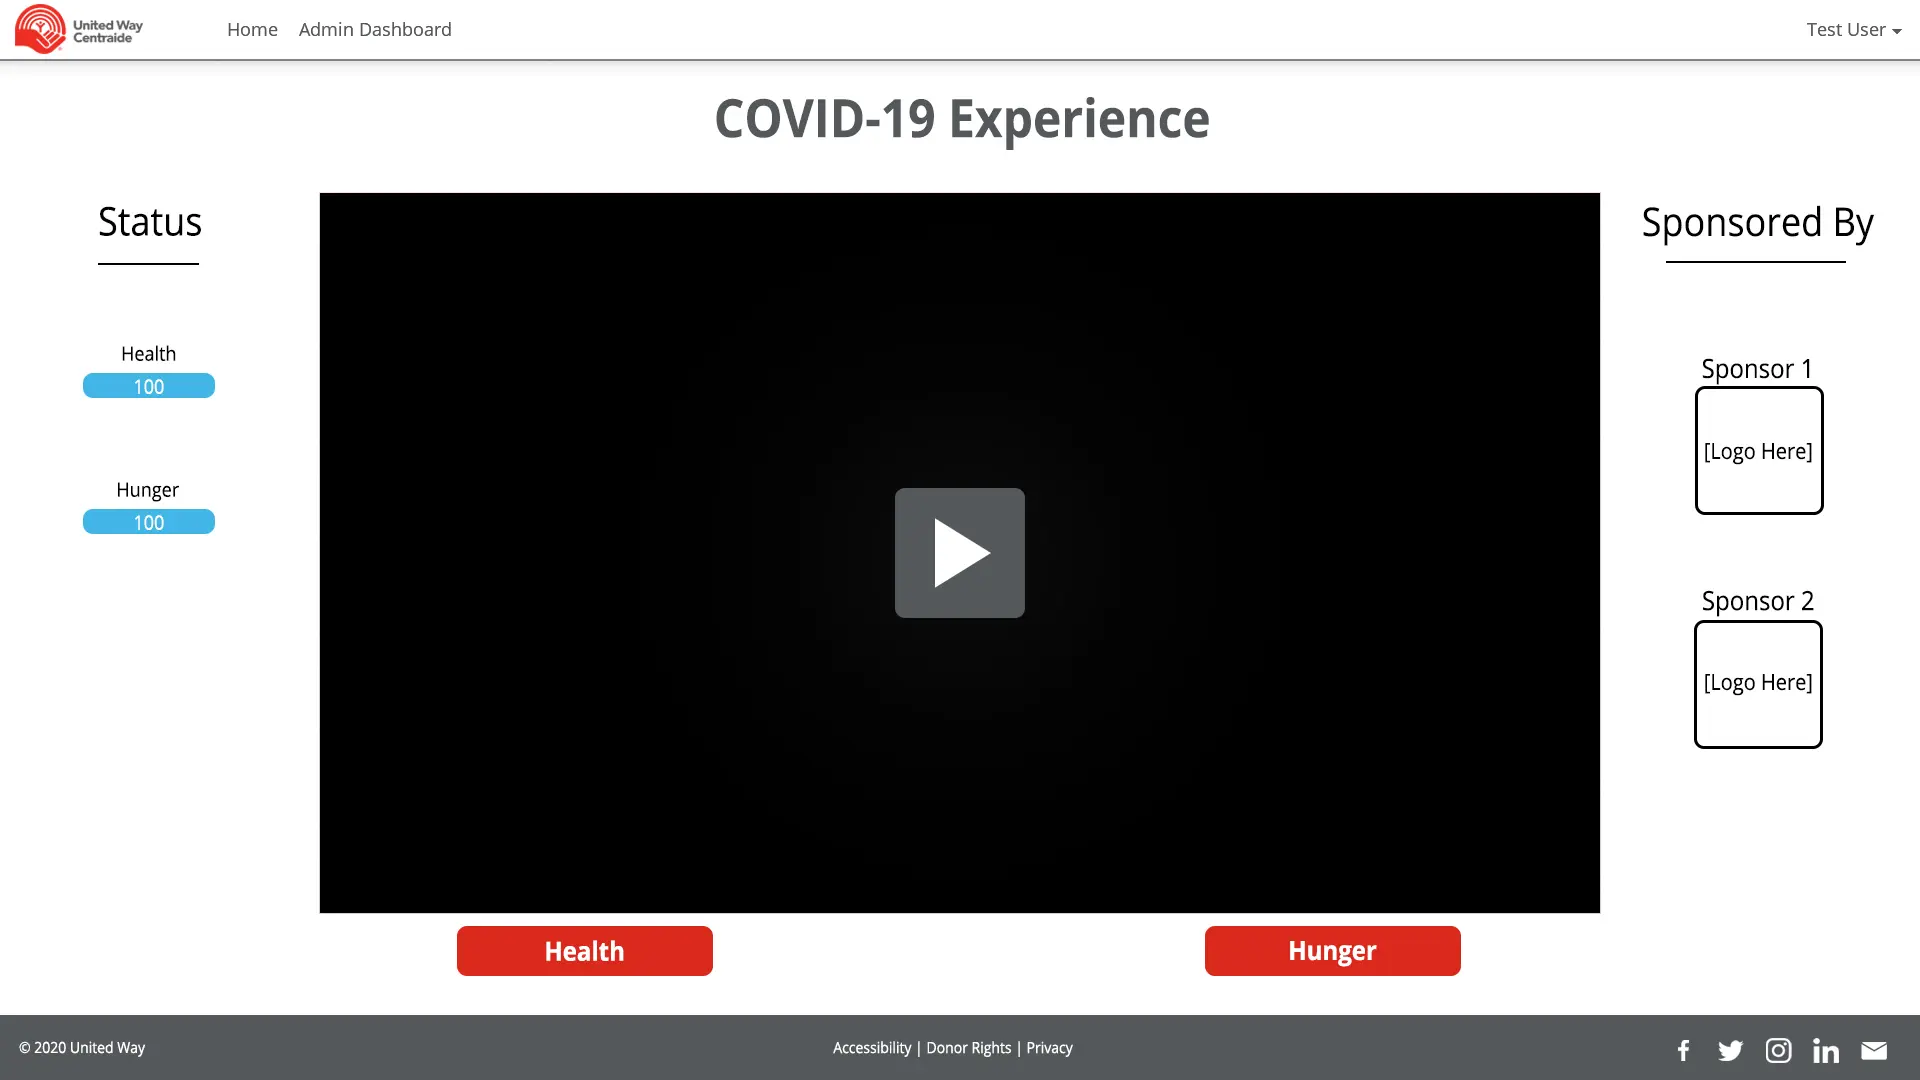Screen dimensions: 1920x1080
Task: Click the Accessibility footer link
Action: (x=872, y=1048)
